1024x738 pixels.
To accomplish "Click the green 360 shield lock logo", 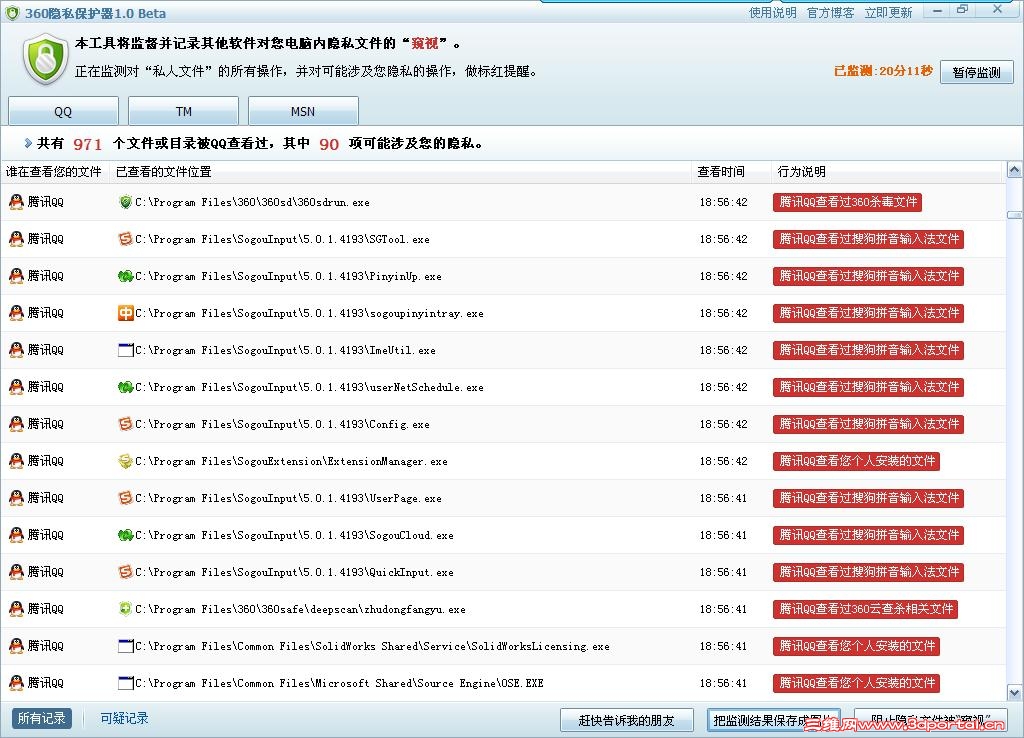I will point(45,59).
